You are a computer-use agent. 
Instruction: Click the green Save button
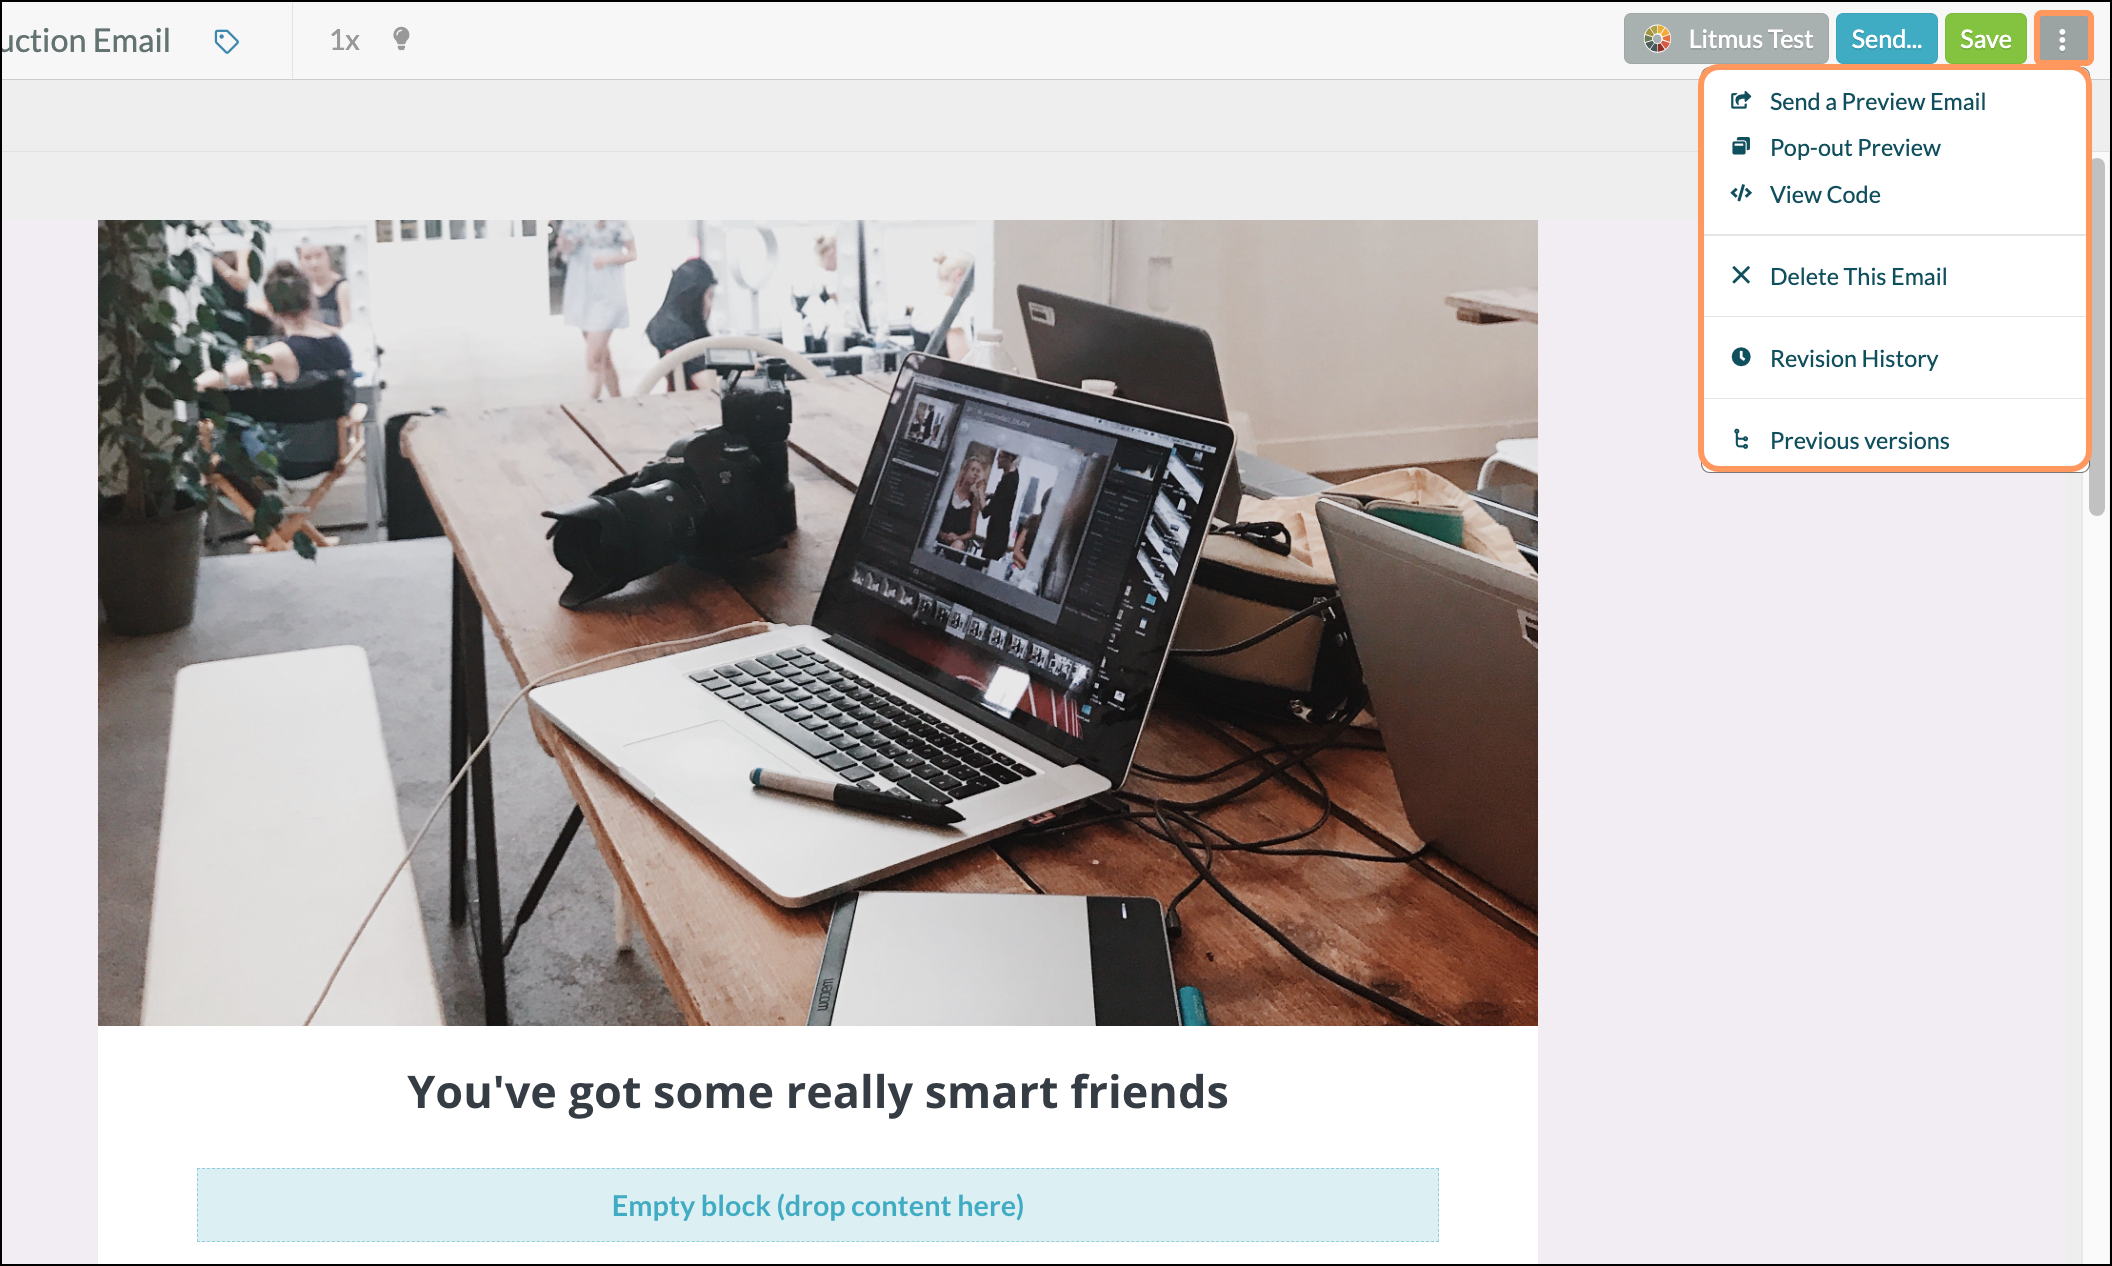[x=1985, y=39]
